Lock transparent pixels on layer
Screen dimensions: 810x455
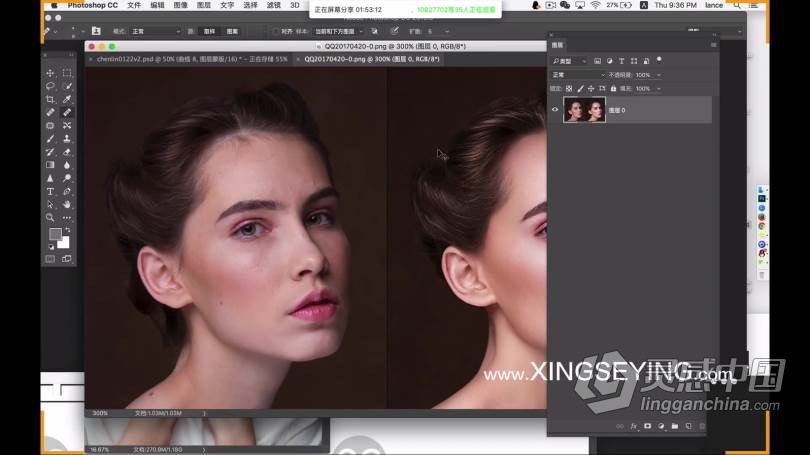[569, 89]
